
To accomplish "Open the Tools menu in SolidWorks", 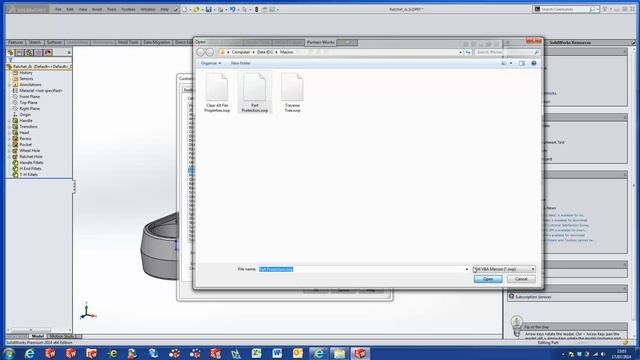I will pyautogui.click(x=111, y=9).
